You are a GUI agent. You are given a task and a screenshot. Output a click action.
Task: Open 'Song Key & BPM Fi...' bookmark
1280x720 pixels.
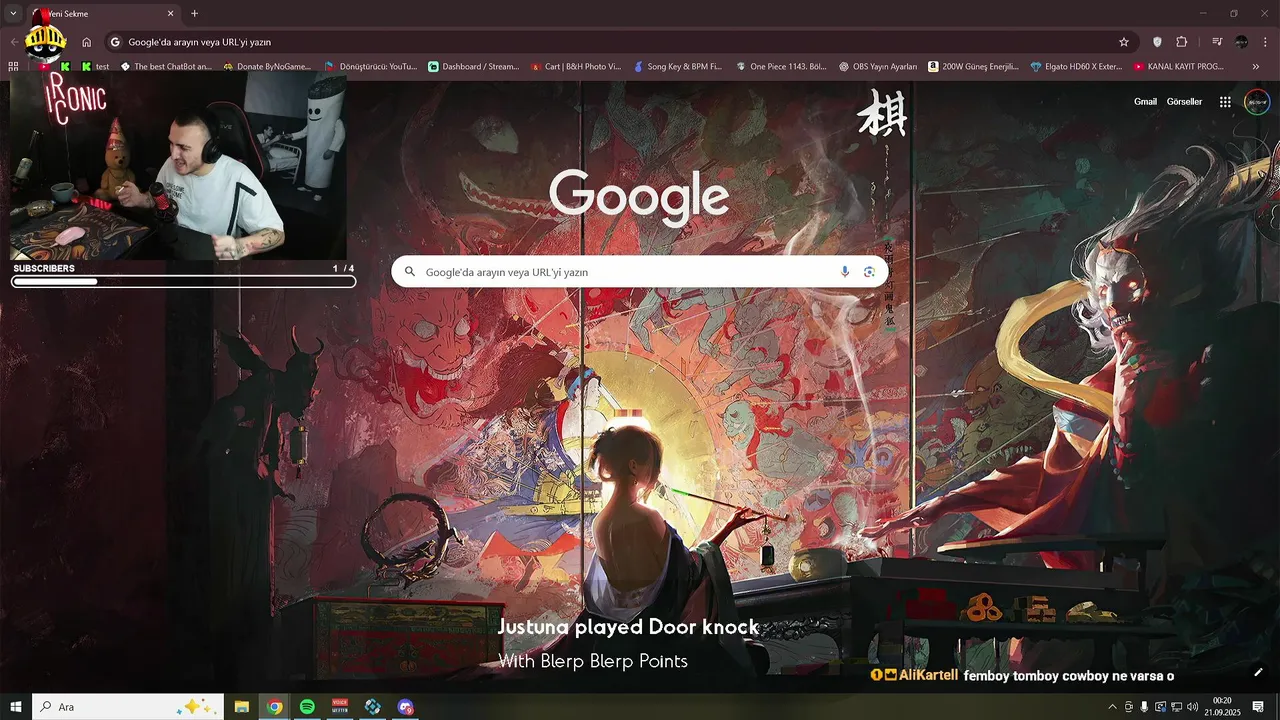(x=678, y=67)
